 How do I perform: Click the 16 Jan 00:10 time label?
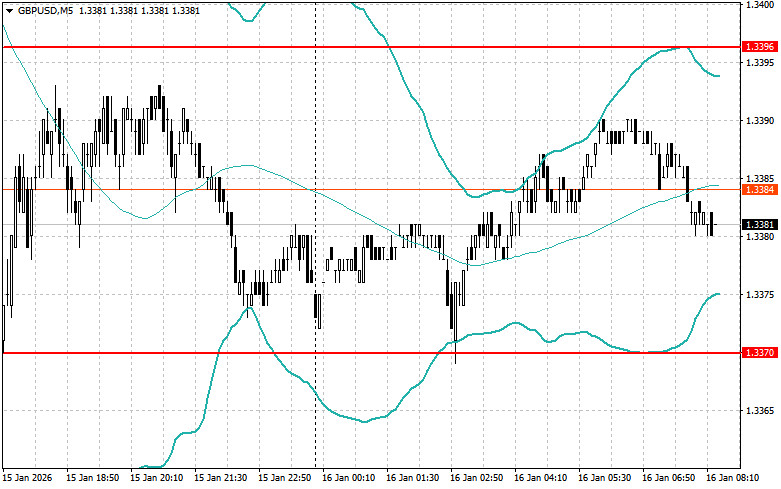pyautogui.click(x=349, y=478)
